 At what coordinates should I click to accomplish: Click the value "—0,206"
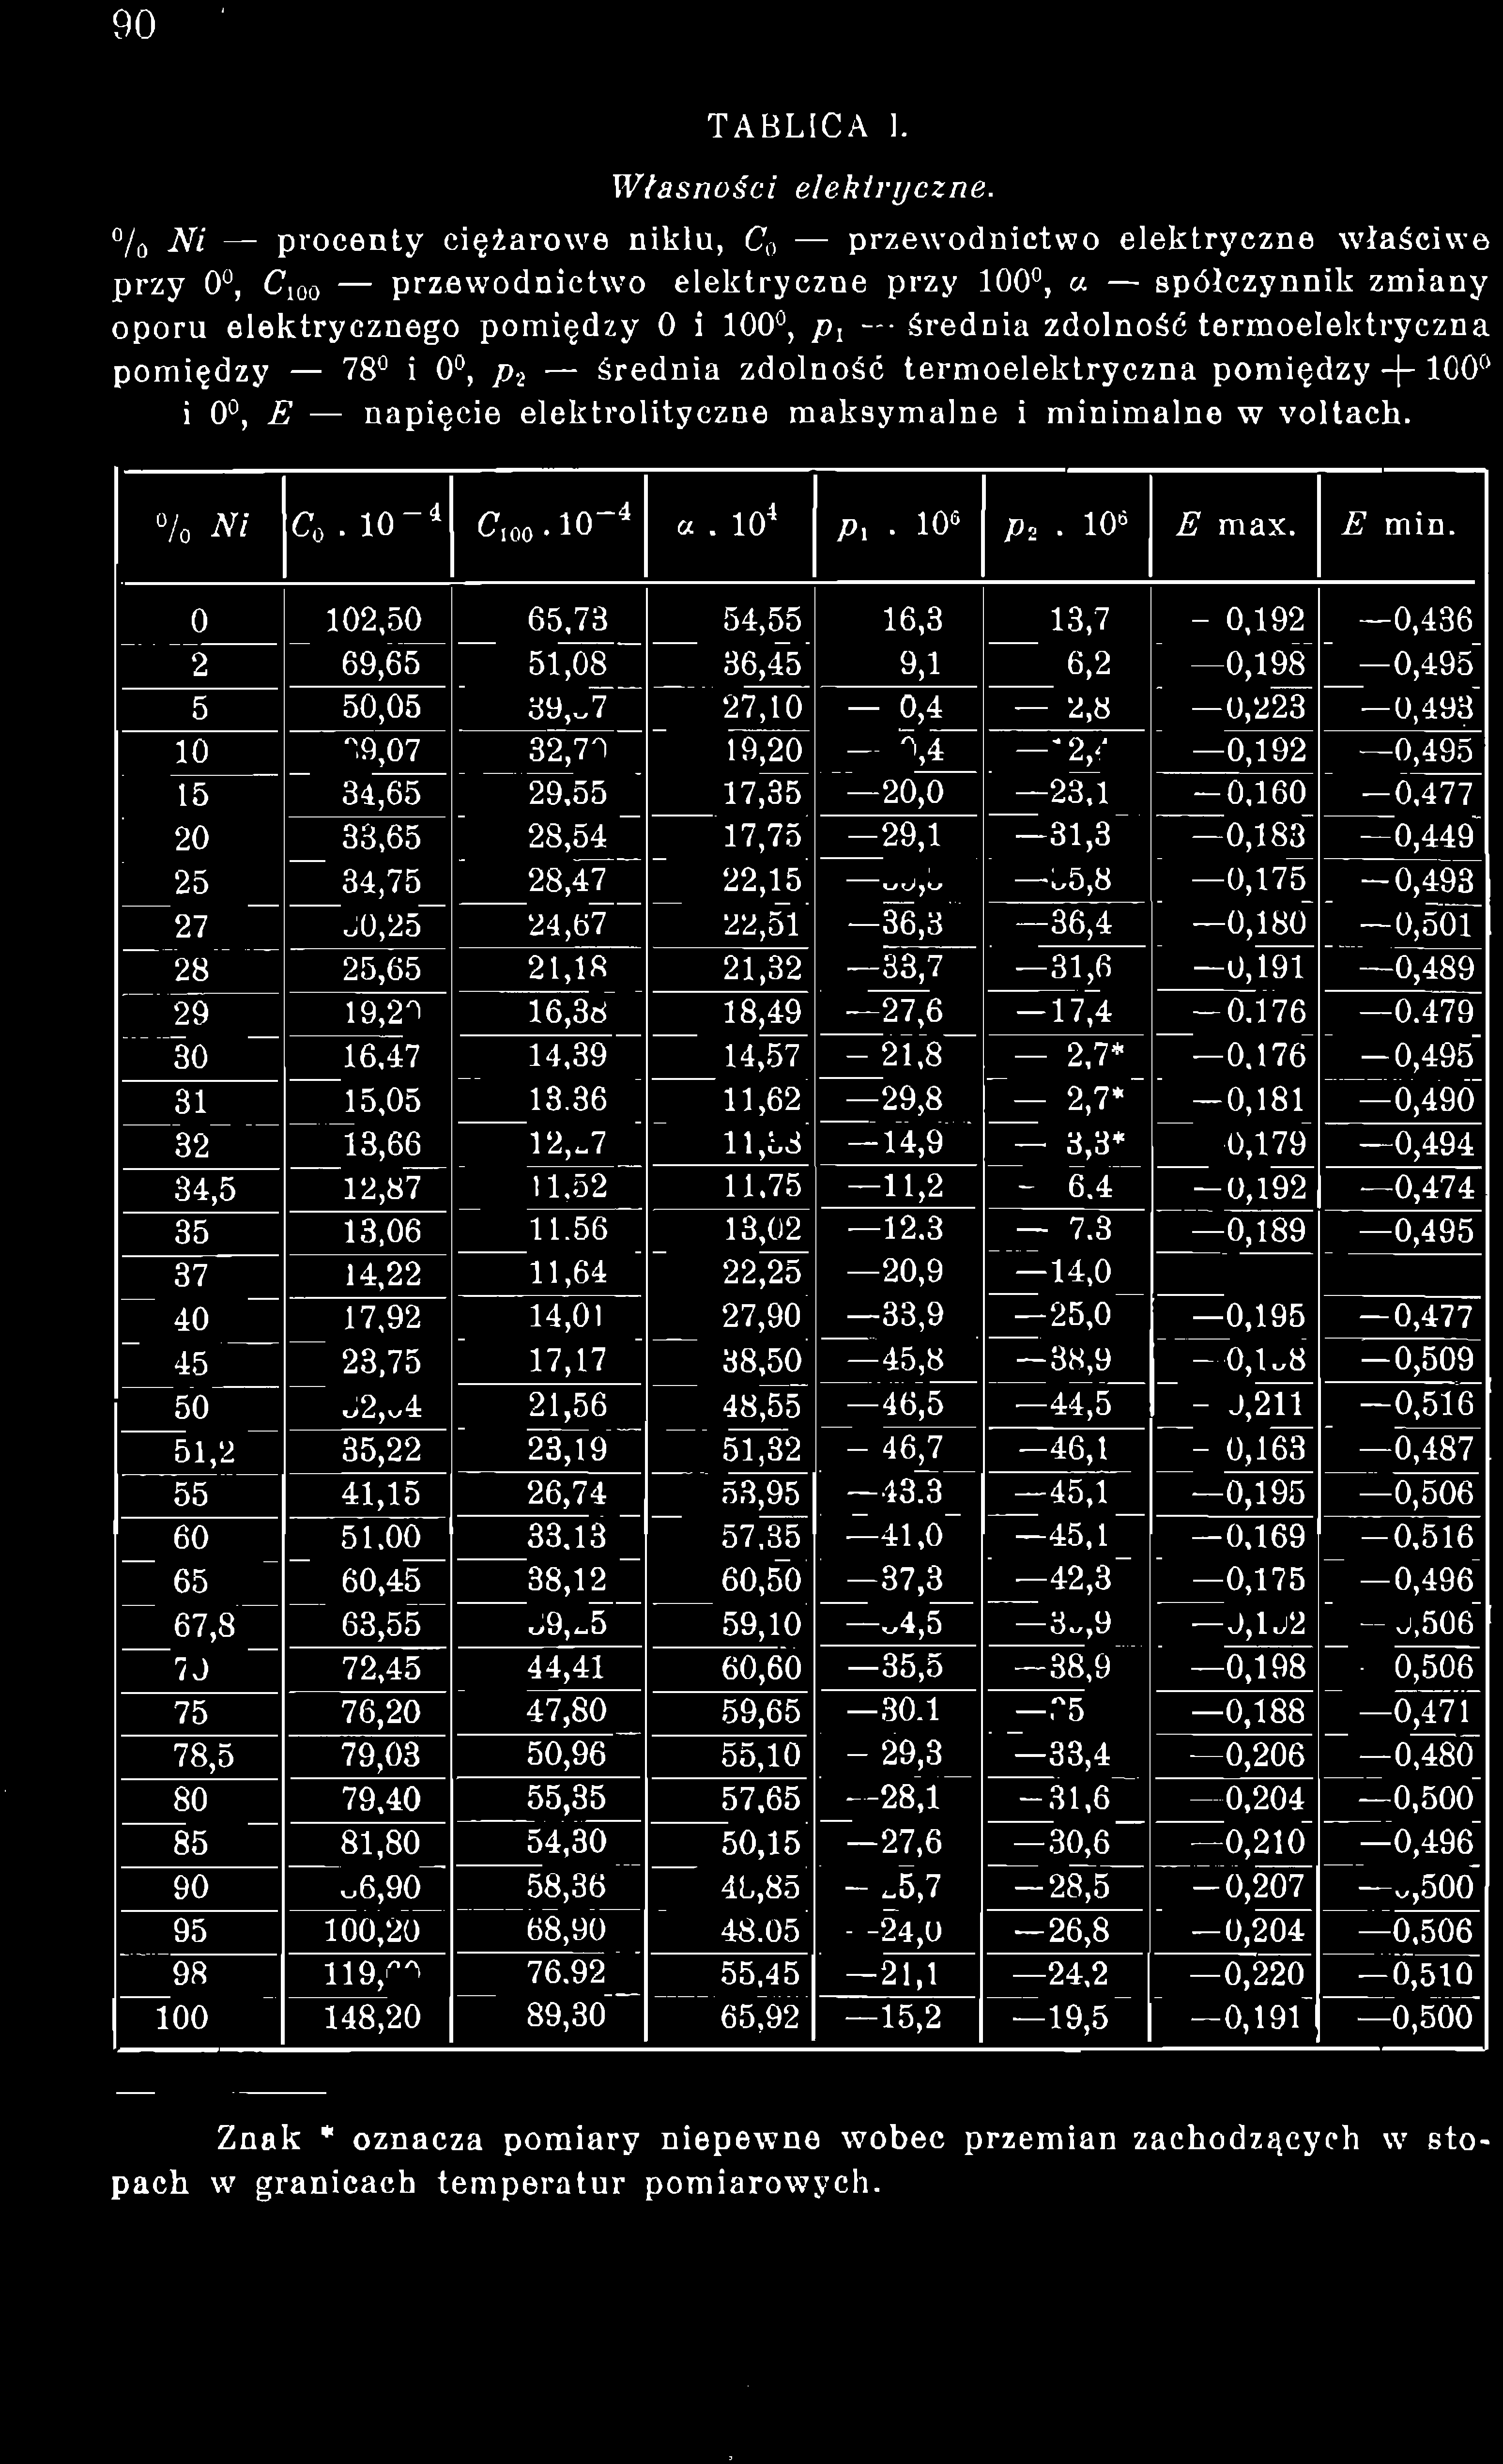tap(1252, 1754)
